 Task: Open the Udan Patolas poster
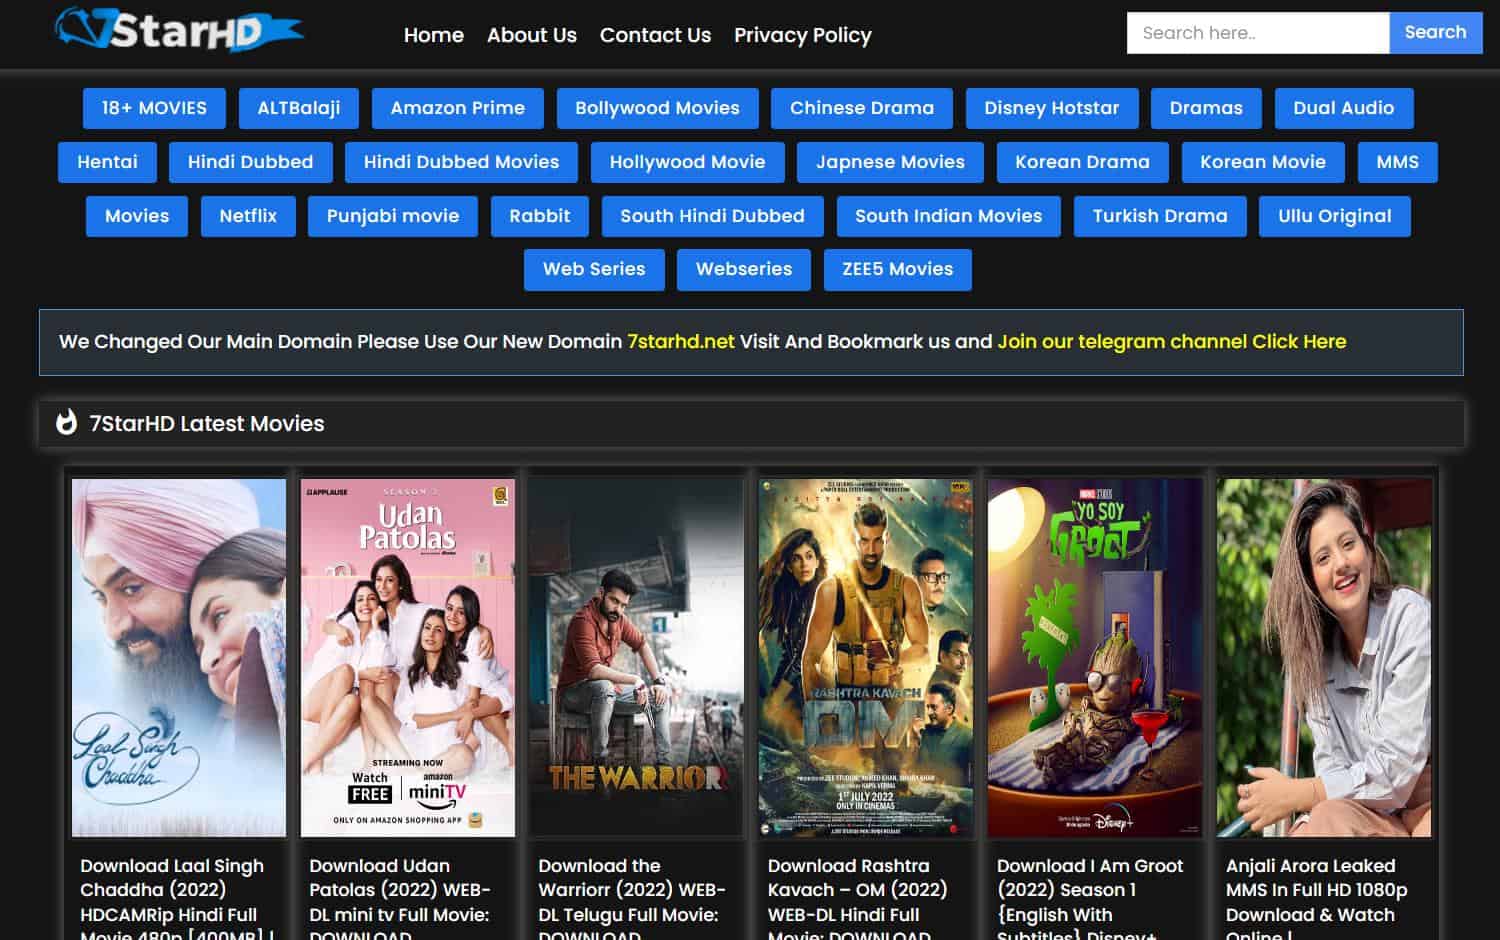[x=408, y=657]
